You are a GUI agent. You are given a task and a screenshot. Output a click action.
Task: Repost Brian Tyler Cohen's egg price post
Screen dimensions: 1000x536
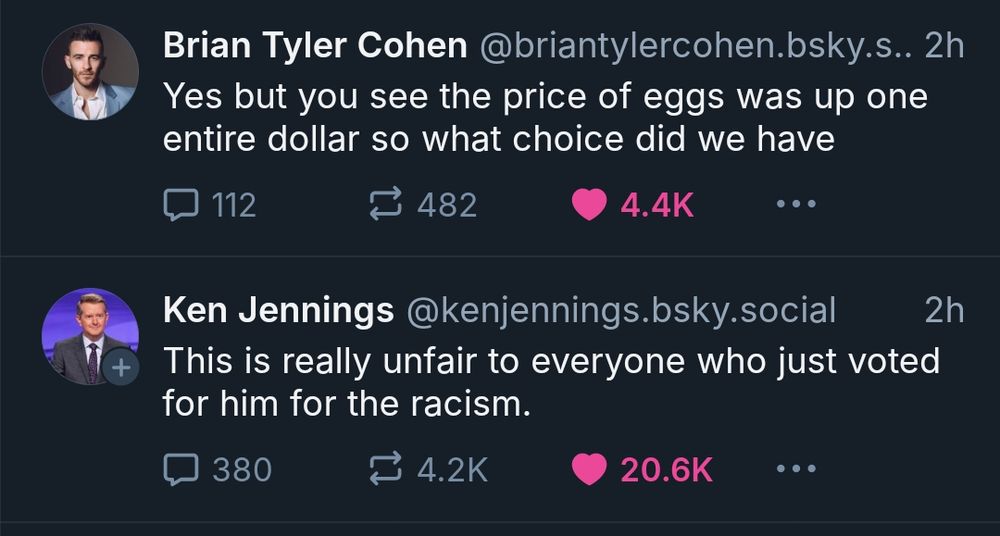(x=423, y=205)
